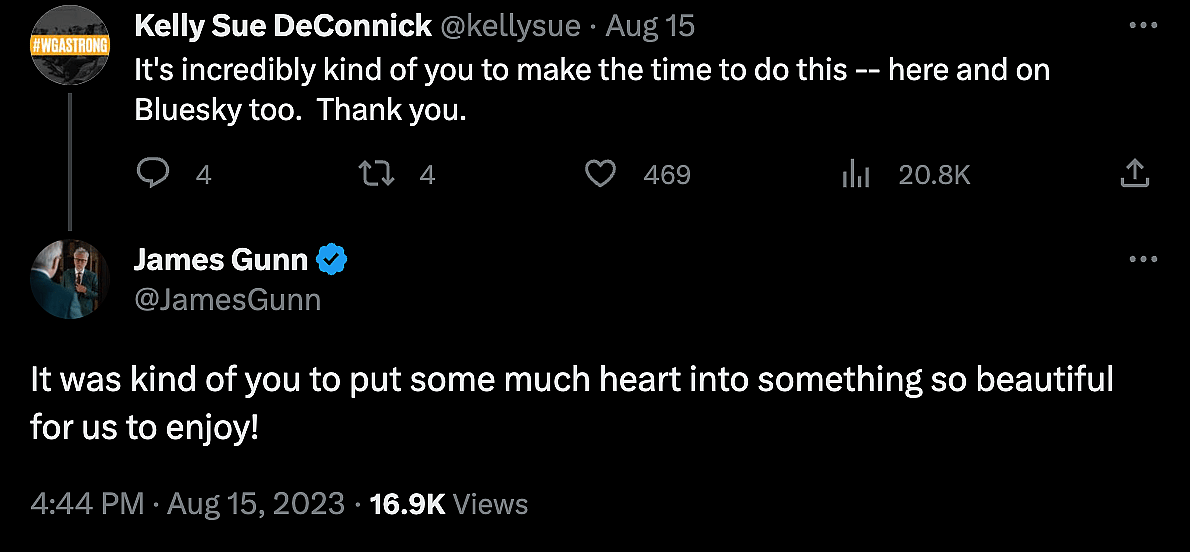Click the James Gunn display name
Viewport: 1190px width, 552px height.
click(x=221, y=260)
